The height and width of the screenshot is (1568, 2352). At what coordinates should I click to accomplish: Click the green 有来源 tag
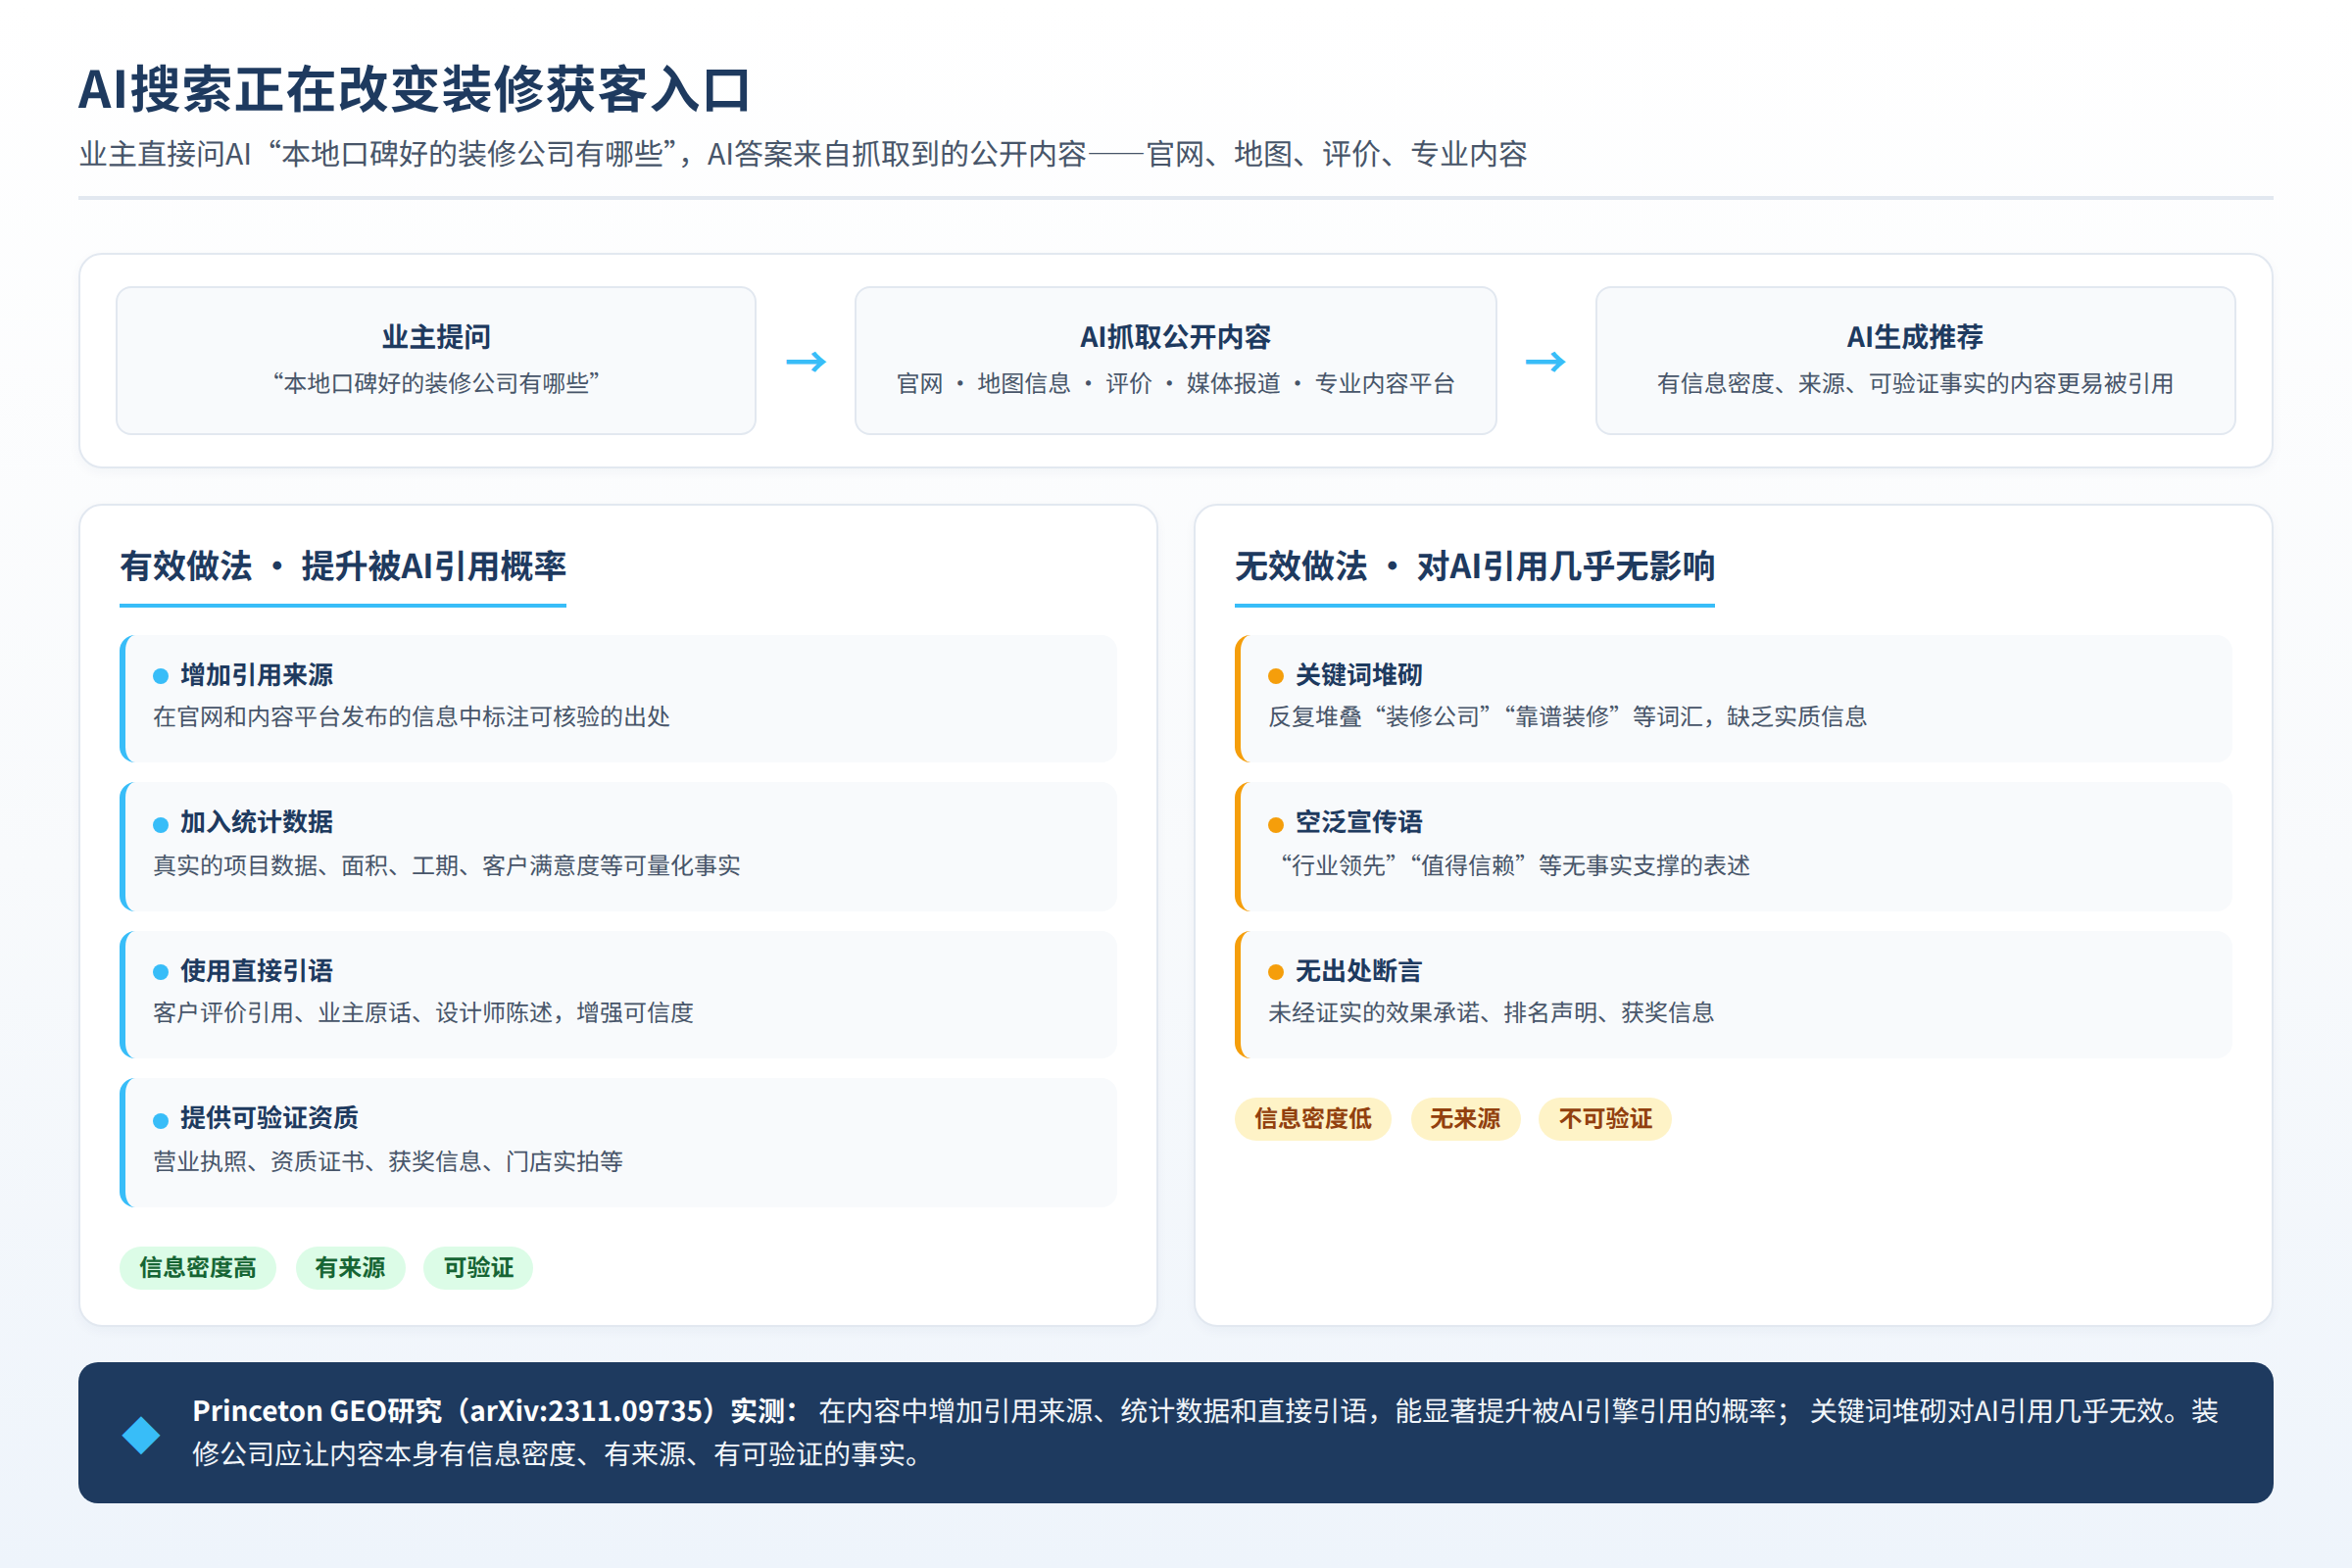pos(350,1268)
